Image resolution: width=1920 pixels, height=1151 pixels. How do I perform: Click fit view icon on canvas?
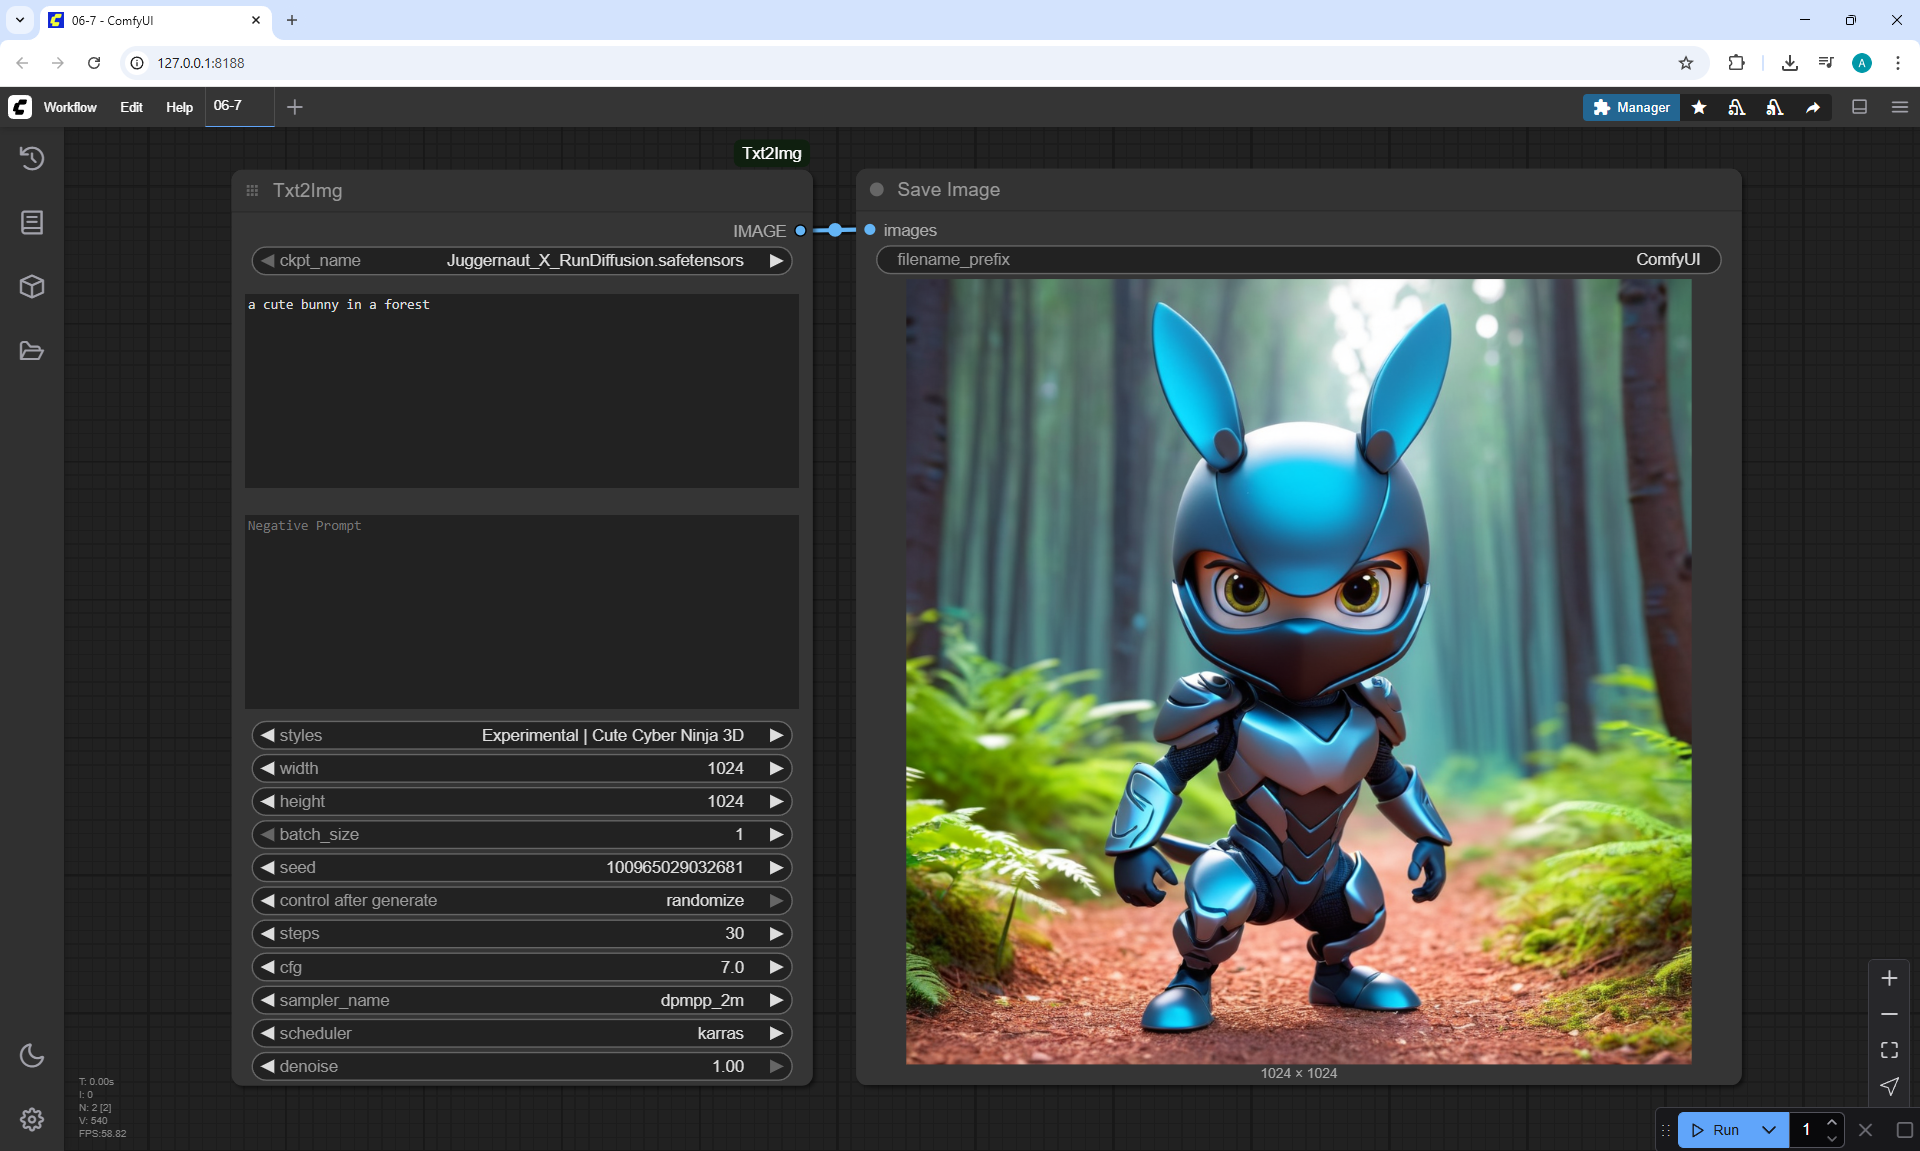1889,1050
